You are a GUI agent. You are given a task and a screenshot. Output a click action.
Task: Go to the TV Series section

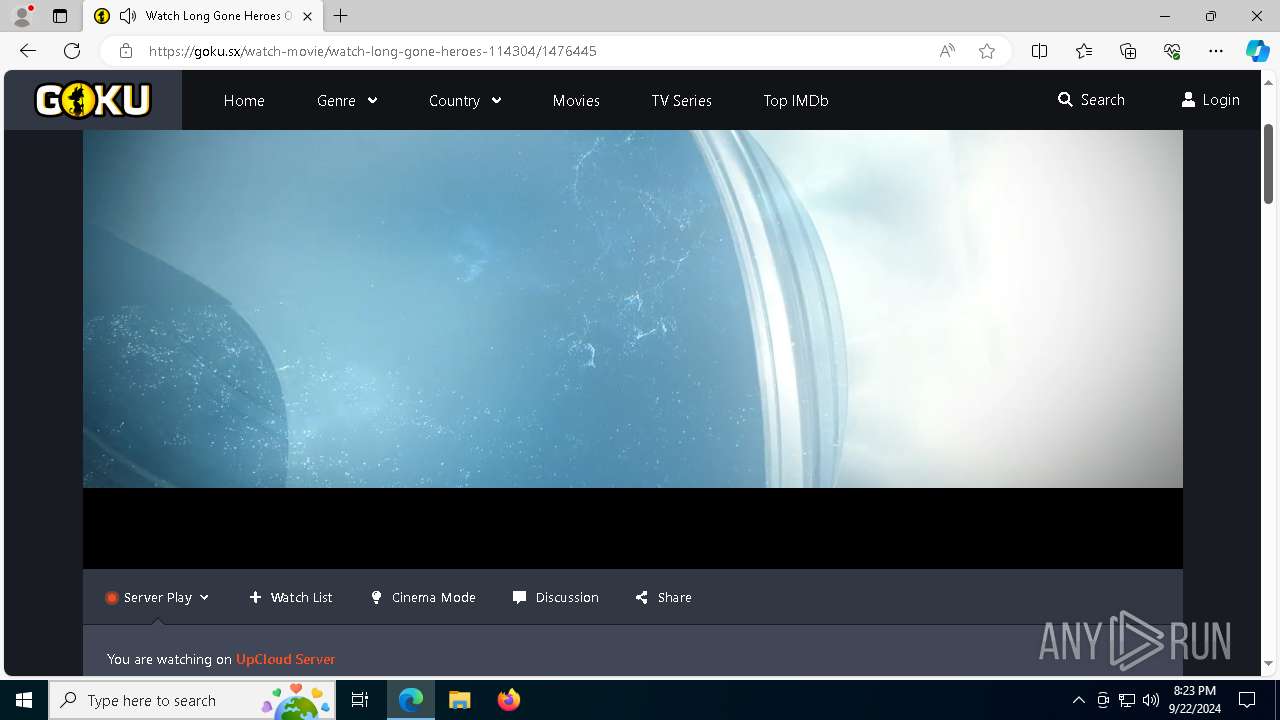click(x=681, y=100)
